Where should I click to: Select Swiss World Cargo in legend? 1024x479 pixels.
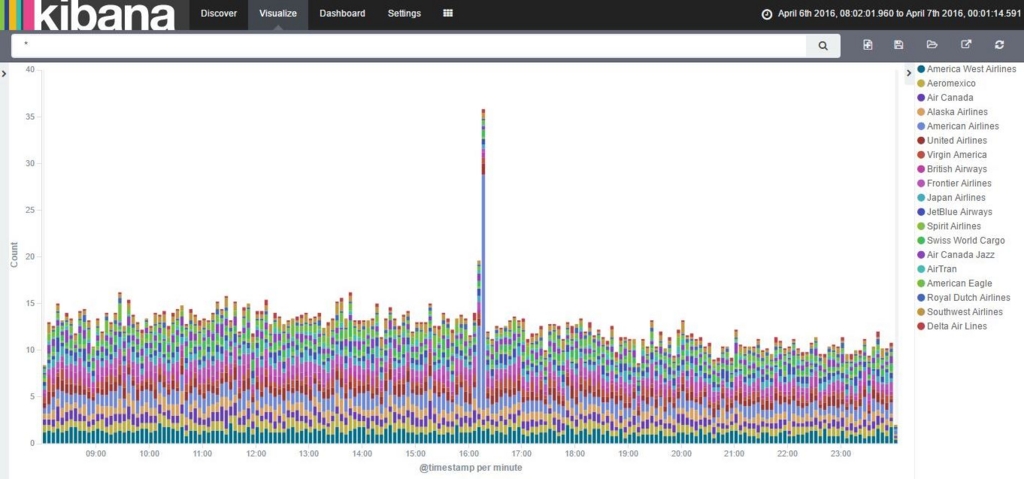[x=966, y=240]
